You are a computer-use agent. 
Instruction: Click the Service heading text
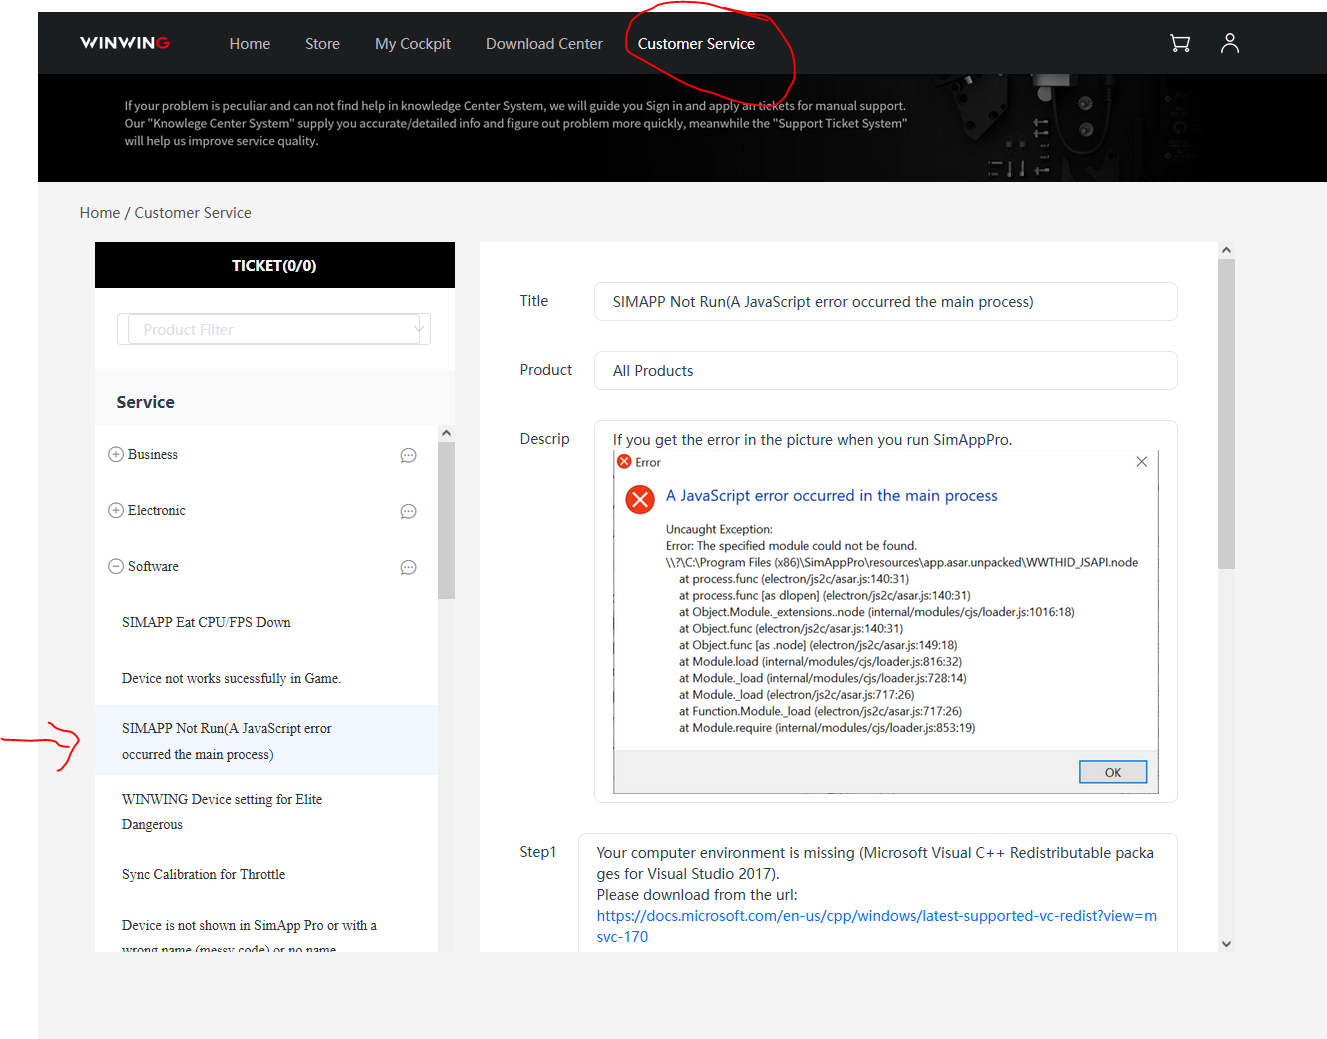pyautogui.click(x=145, y=402)
